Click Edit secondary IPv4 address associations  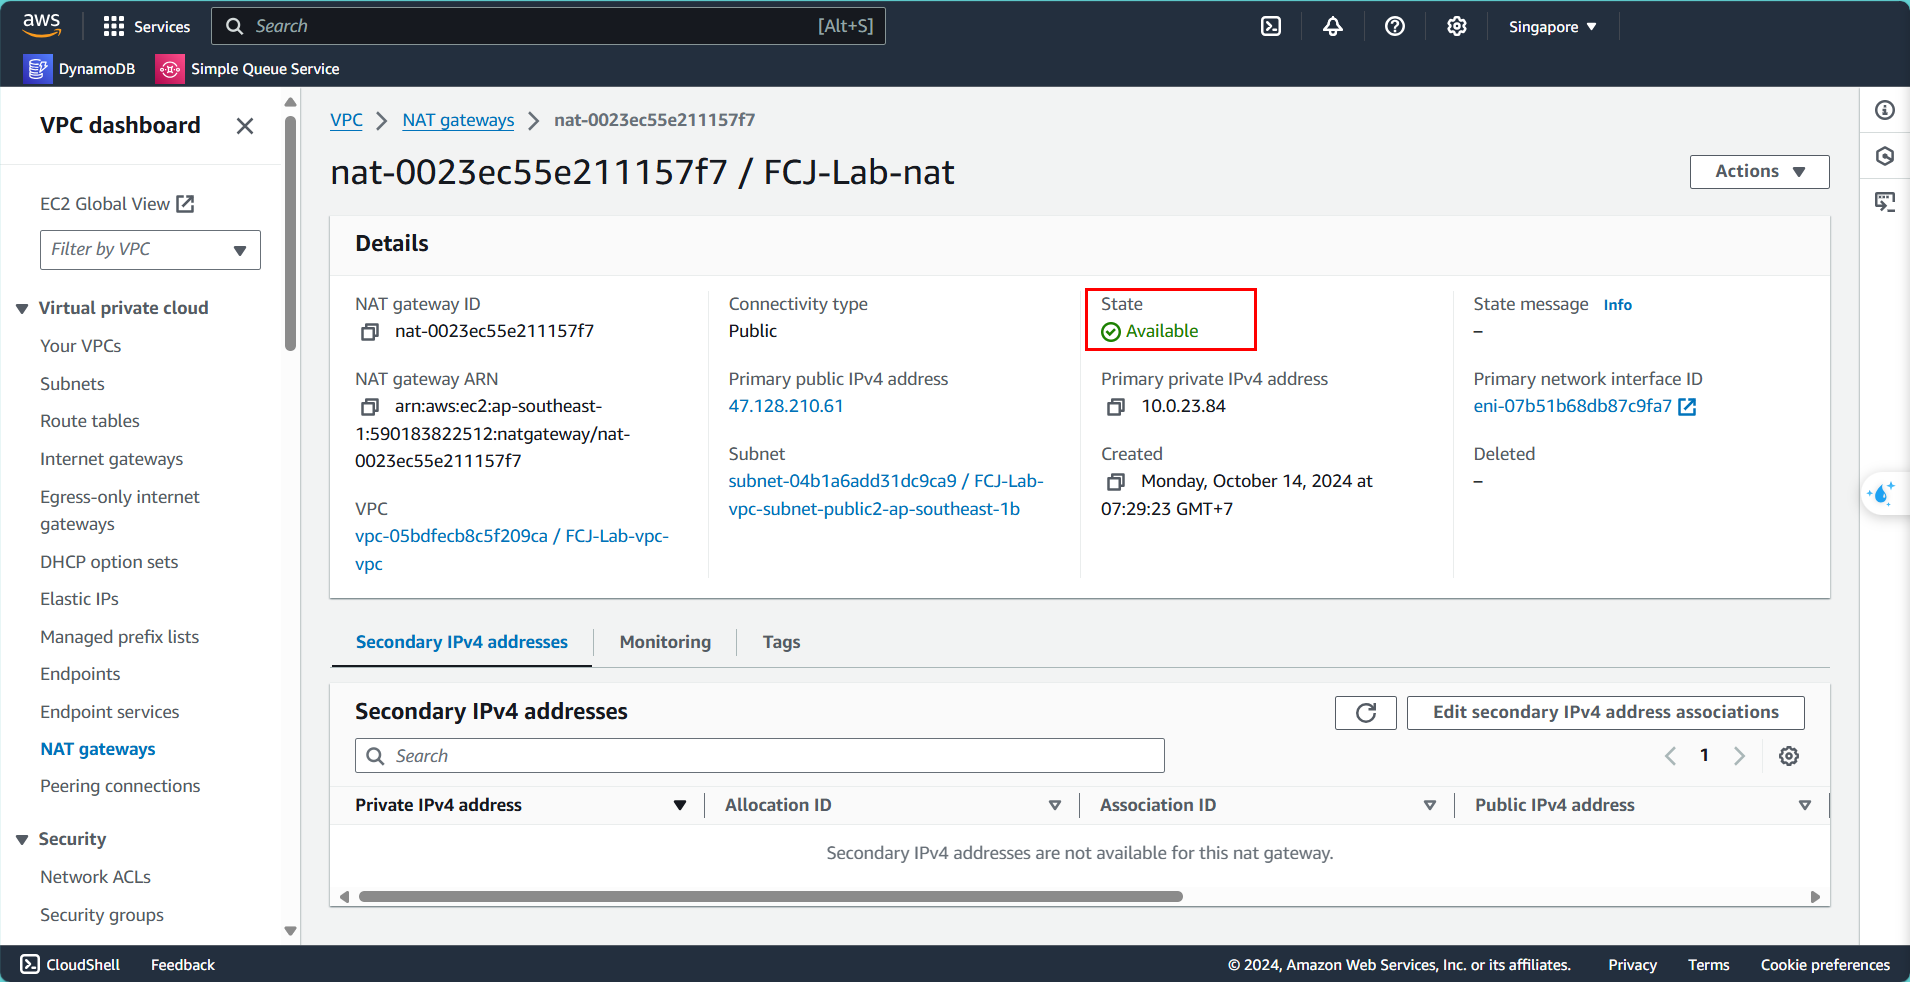click(x=1605, y=713)
